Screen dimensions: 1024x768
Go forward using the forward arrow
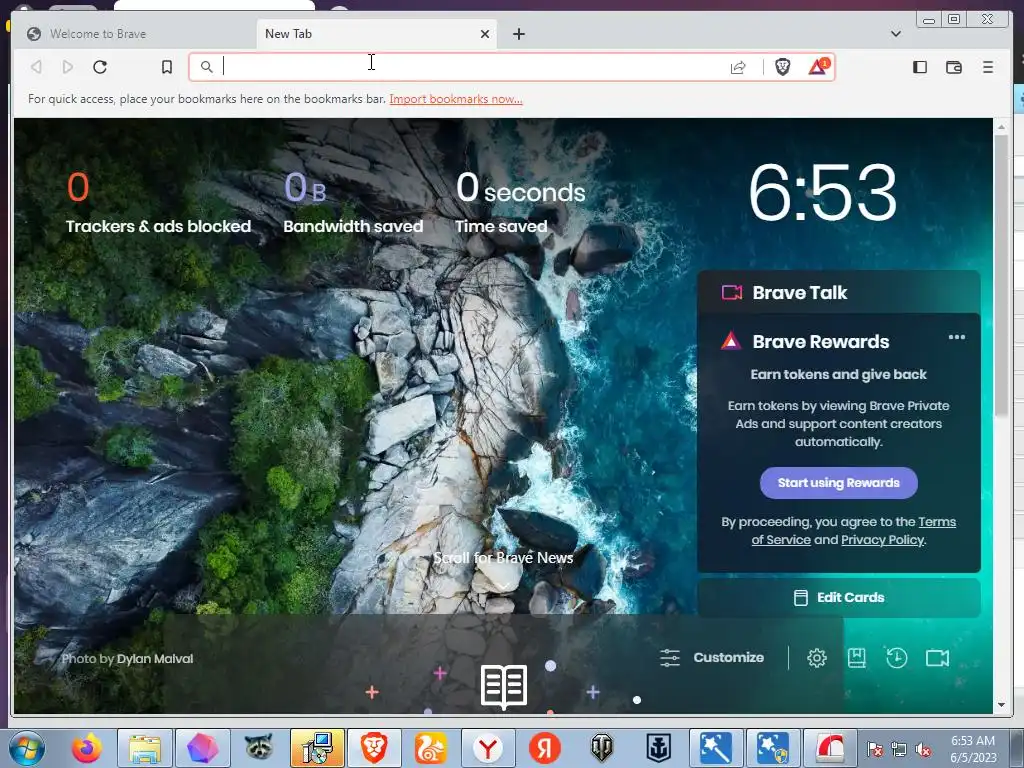tap(67, 67)
